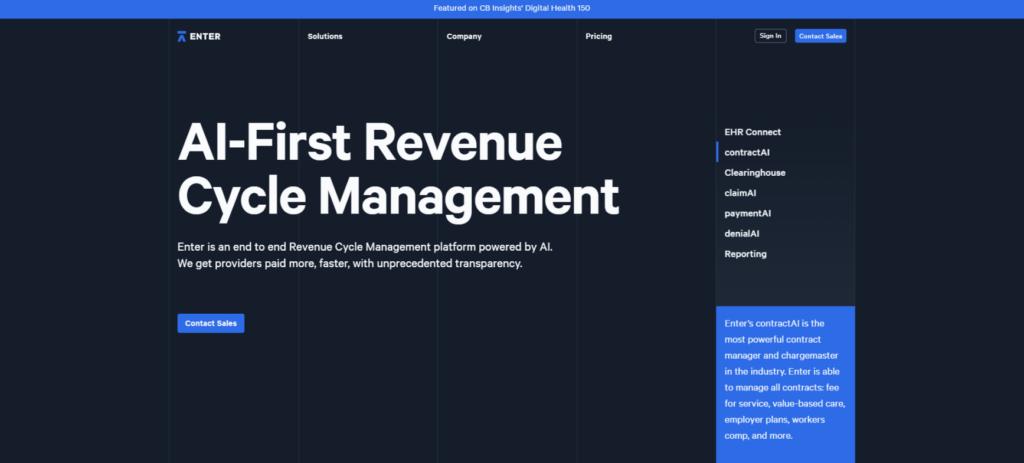Image resolution: width=1024 pixels, height=463 pixels.
Task: Go to the Pricing page
Action: tap(598, 37)
